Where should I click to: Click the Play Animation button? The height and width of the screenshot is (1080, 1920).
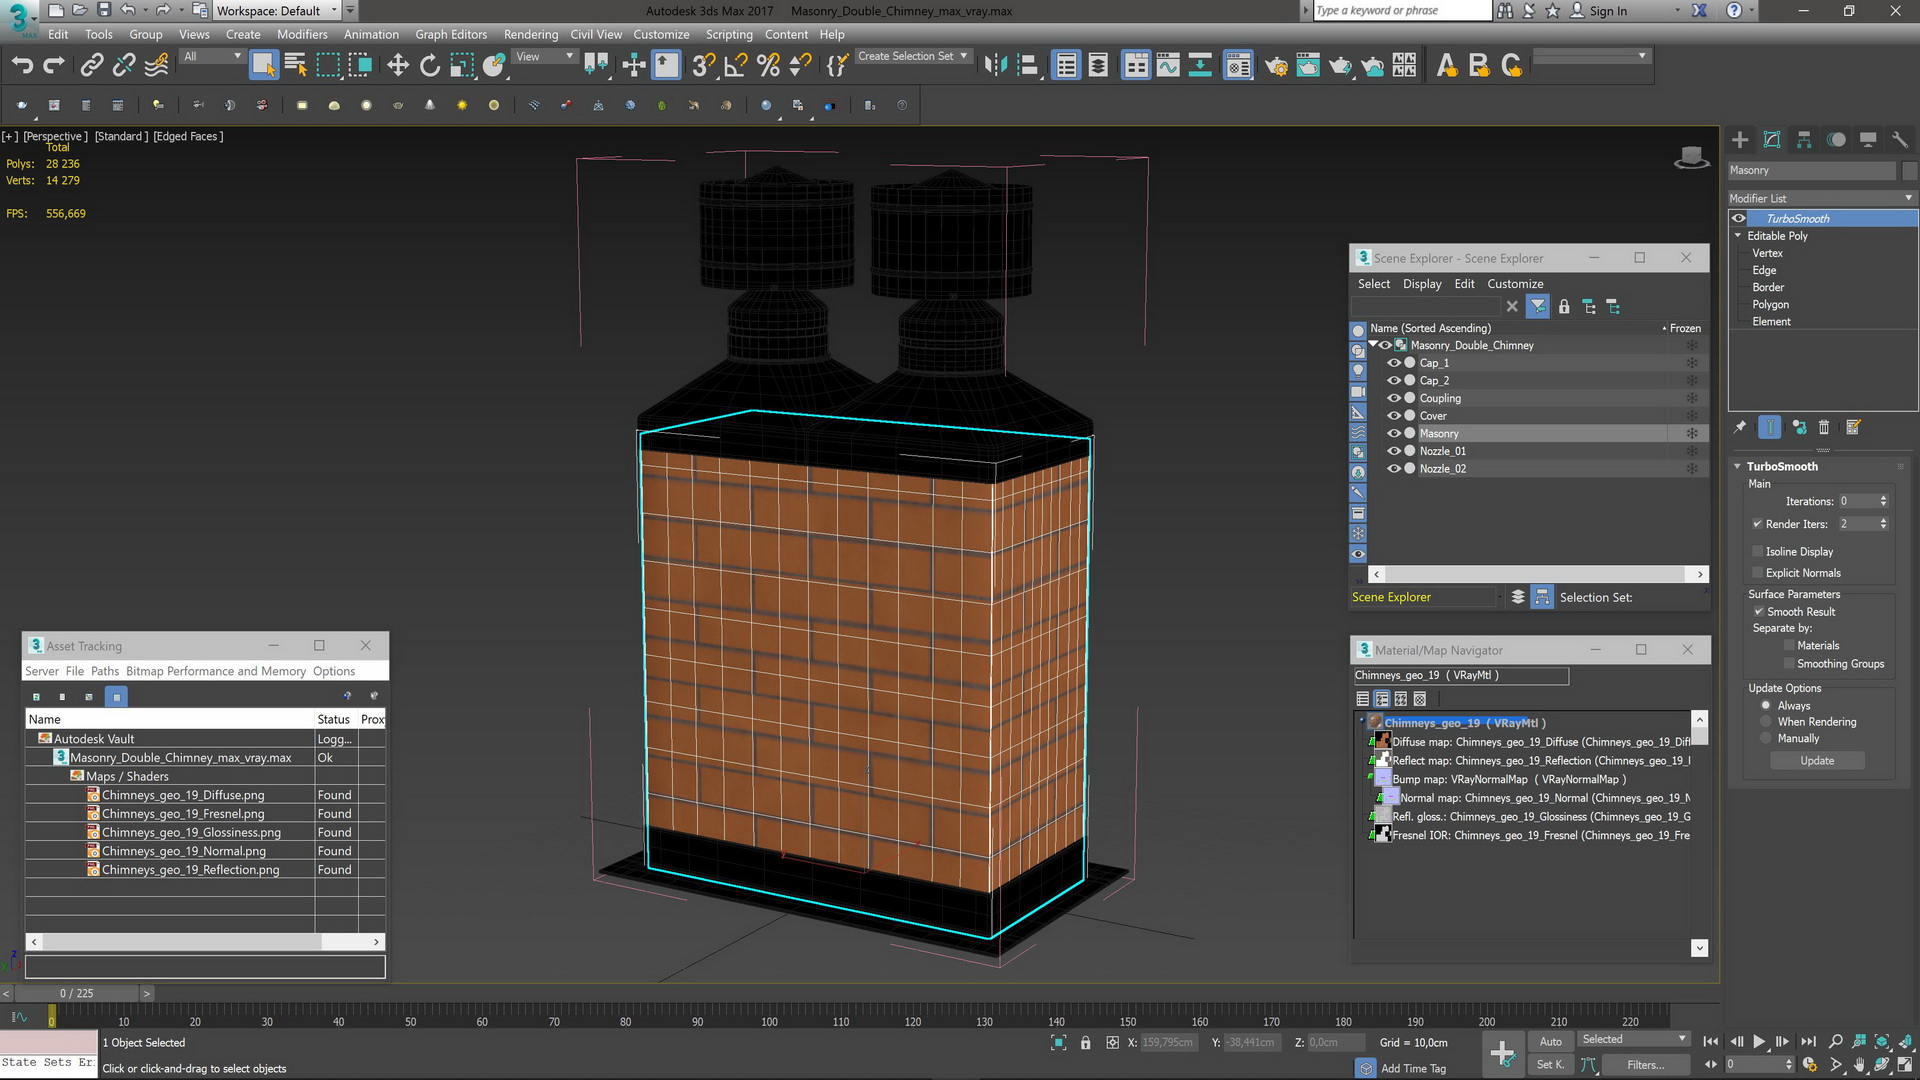tap(1759, 1041)
